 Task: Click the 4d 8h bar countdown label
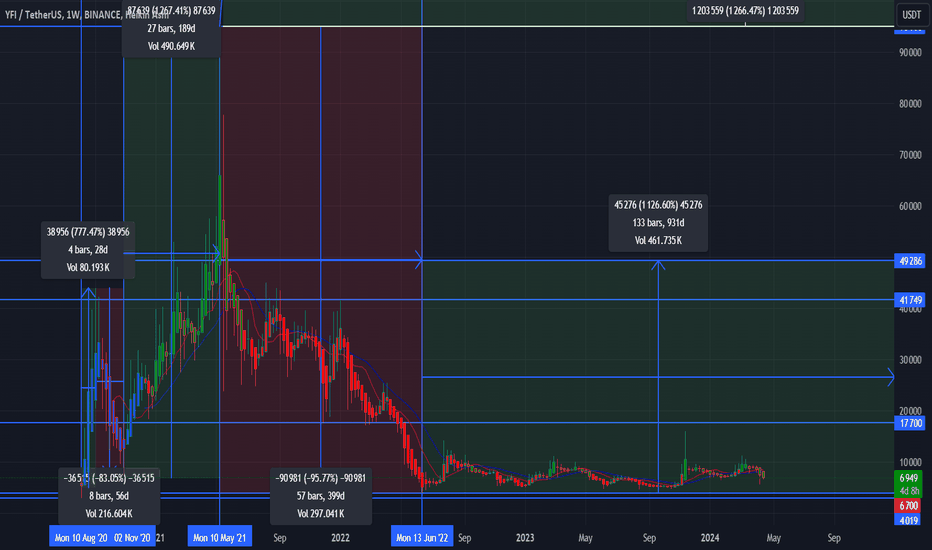pos(909,491)
